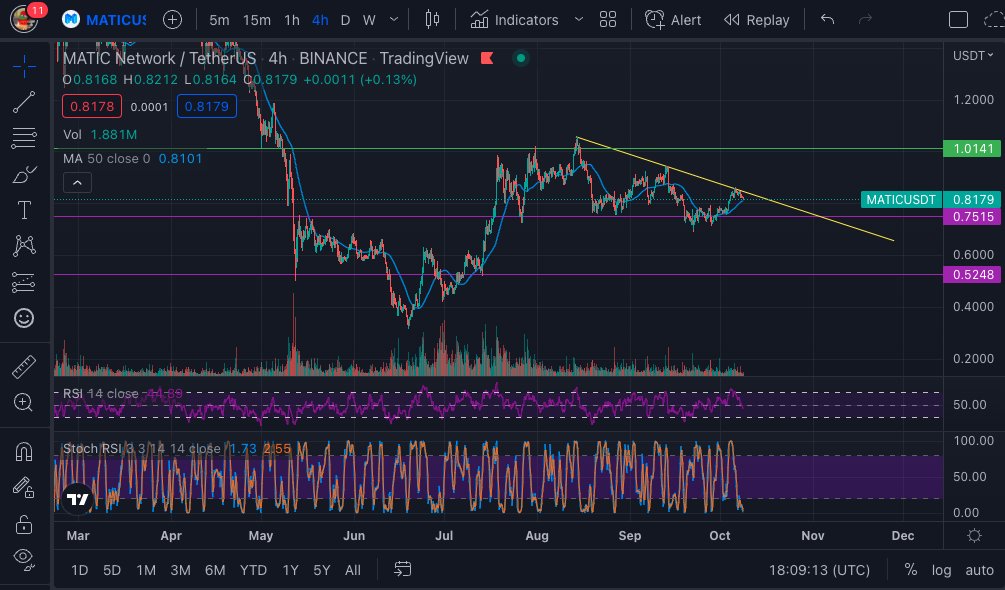Image resolution: width=1005 pixels, height=590 pixels.
Task: Open the emoji icons tool
Action: [24, 318]
